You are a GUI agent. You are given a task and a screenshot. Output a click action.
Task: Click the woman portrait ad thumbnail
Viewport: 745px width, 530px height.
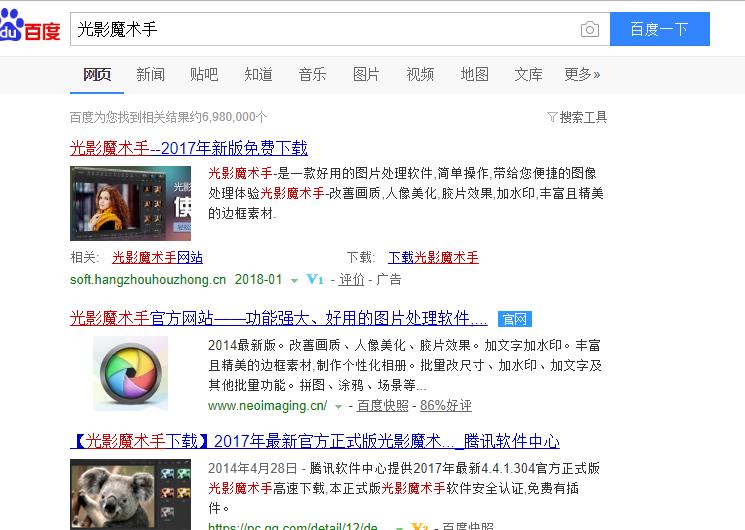click(130, 203)
